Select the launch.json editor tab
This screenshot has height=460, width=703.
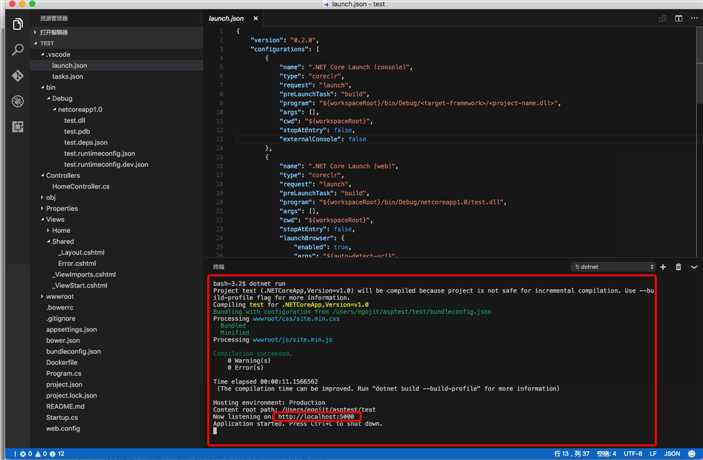(225, 18)
